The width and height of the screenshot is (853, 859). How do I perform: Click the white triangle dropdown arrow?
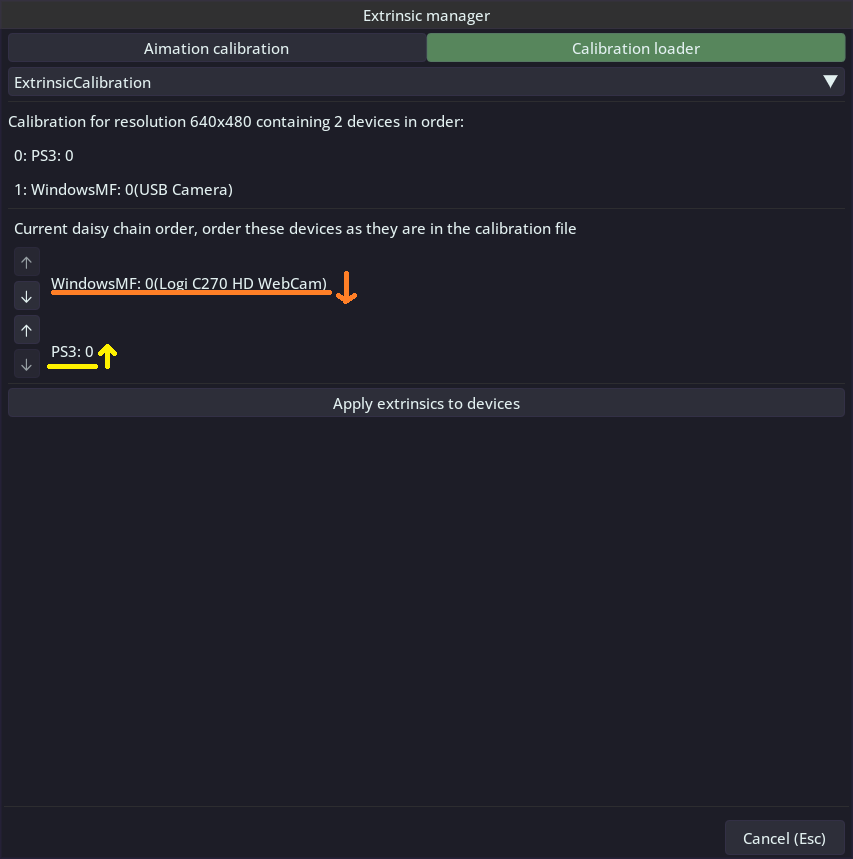tap(830, 82)
